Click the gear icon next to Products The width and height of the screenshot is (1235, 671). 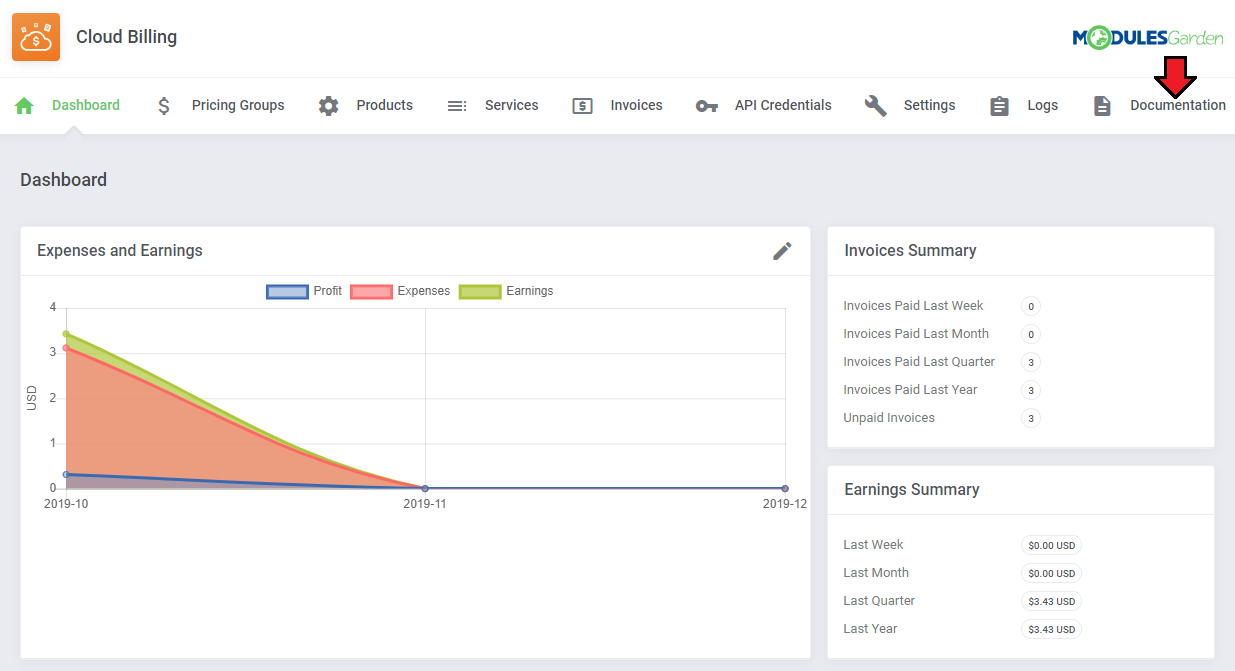[x=329, y=105]
